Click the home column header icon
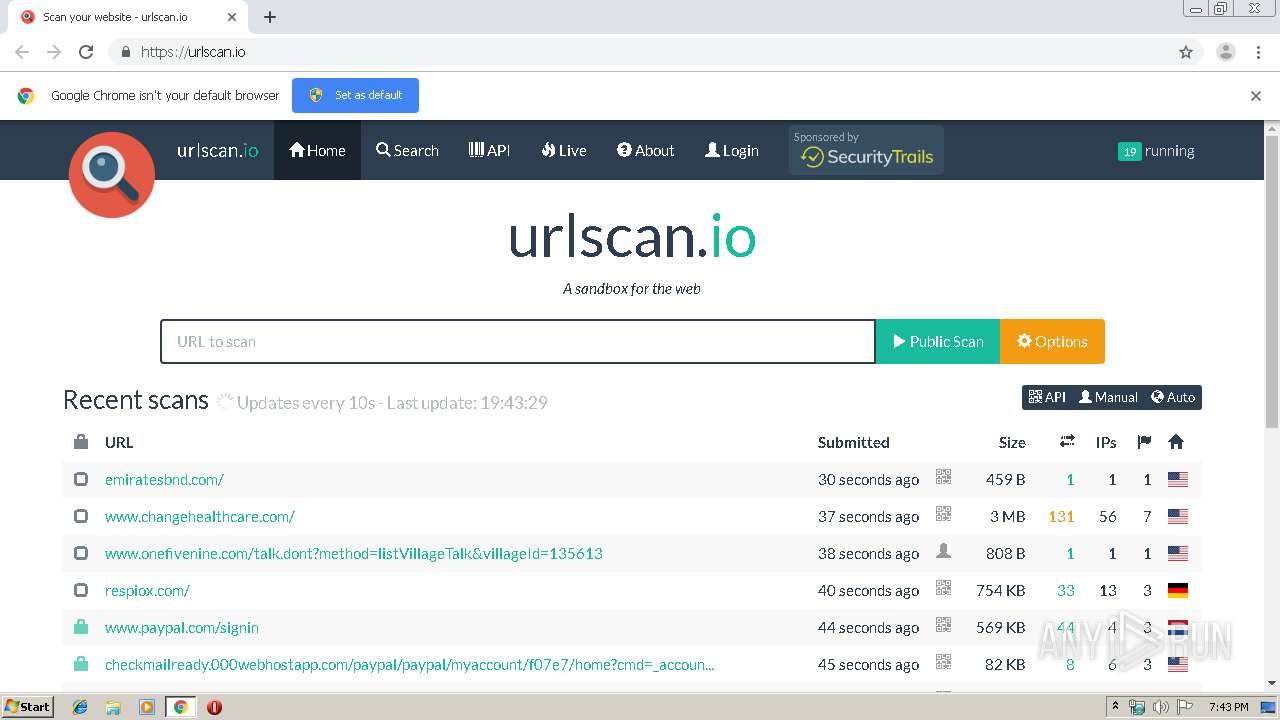Screen dimensions: 1280x720 (1176, 442)
